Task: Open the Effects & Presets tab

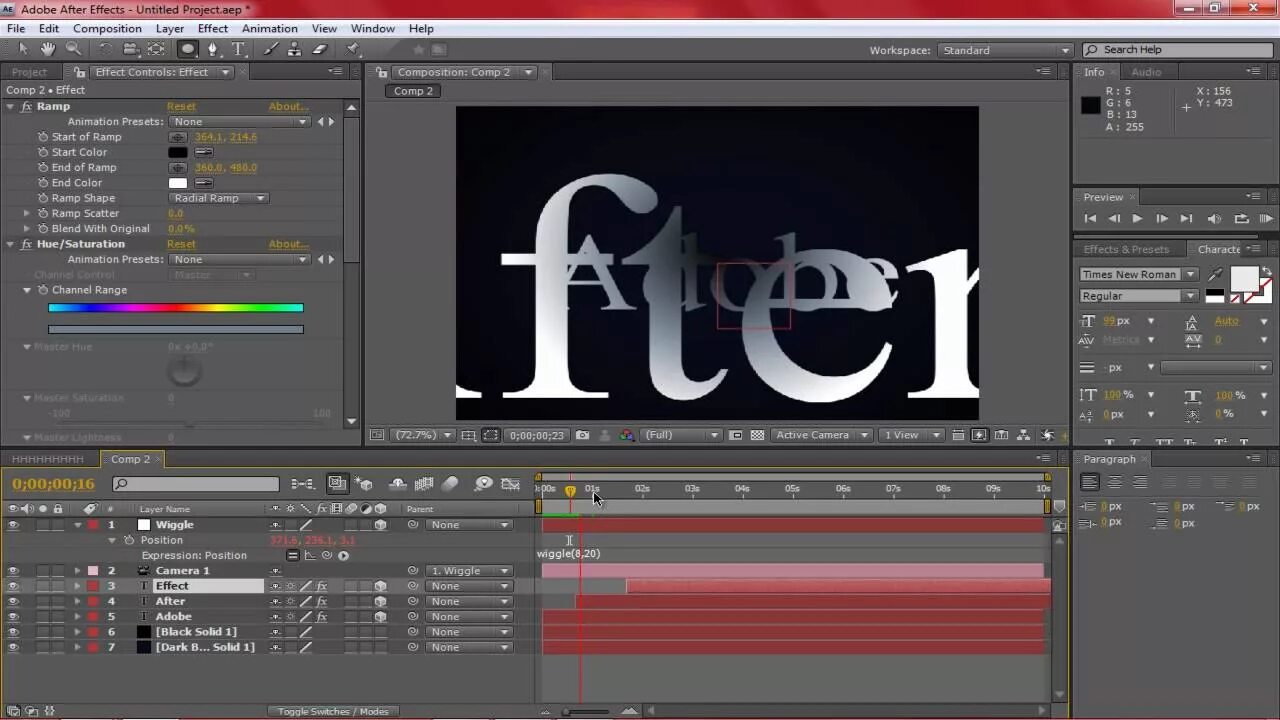Action: [x=1126, y=249]
